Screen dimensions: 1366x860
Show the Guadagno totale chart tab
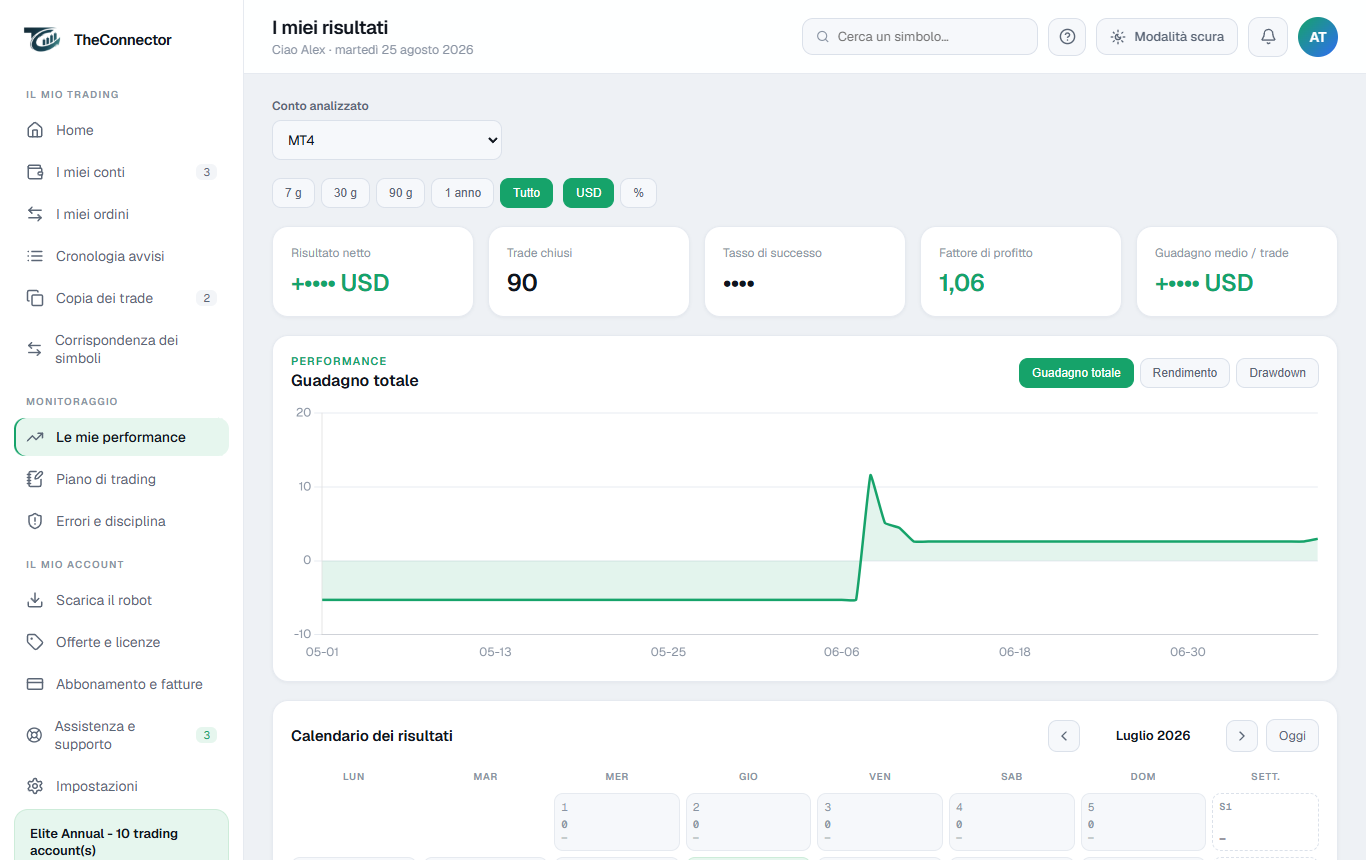point(1076,373)
